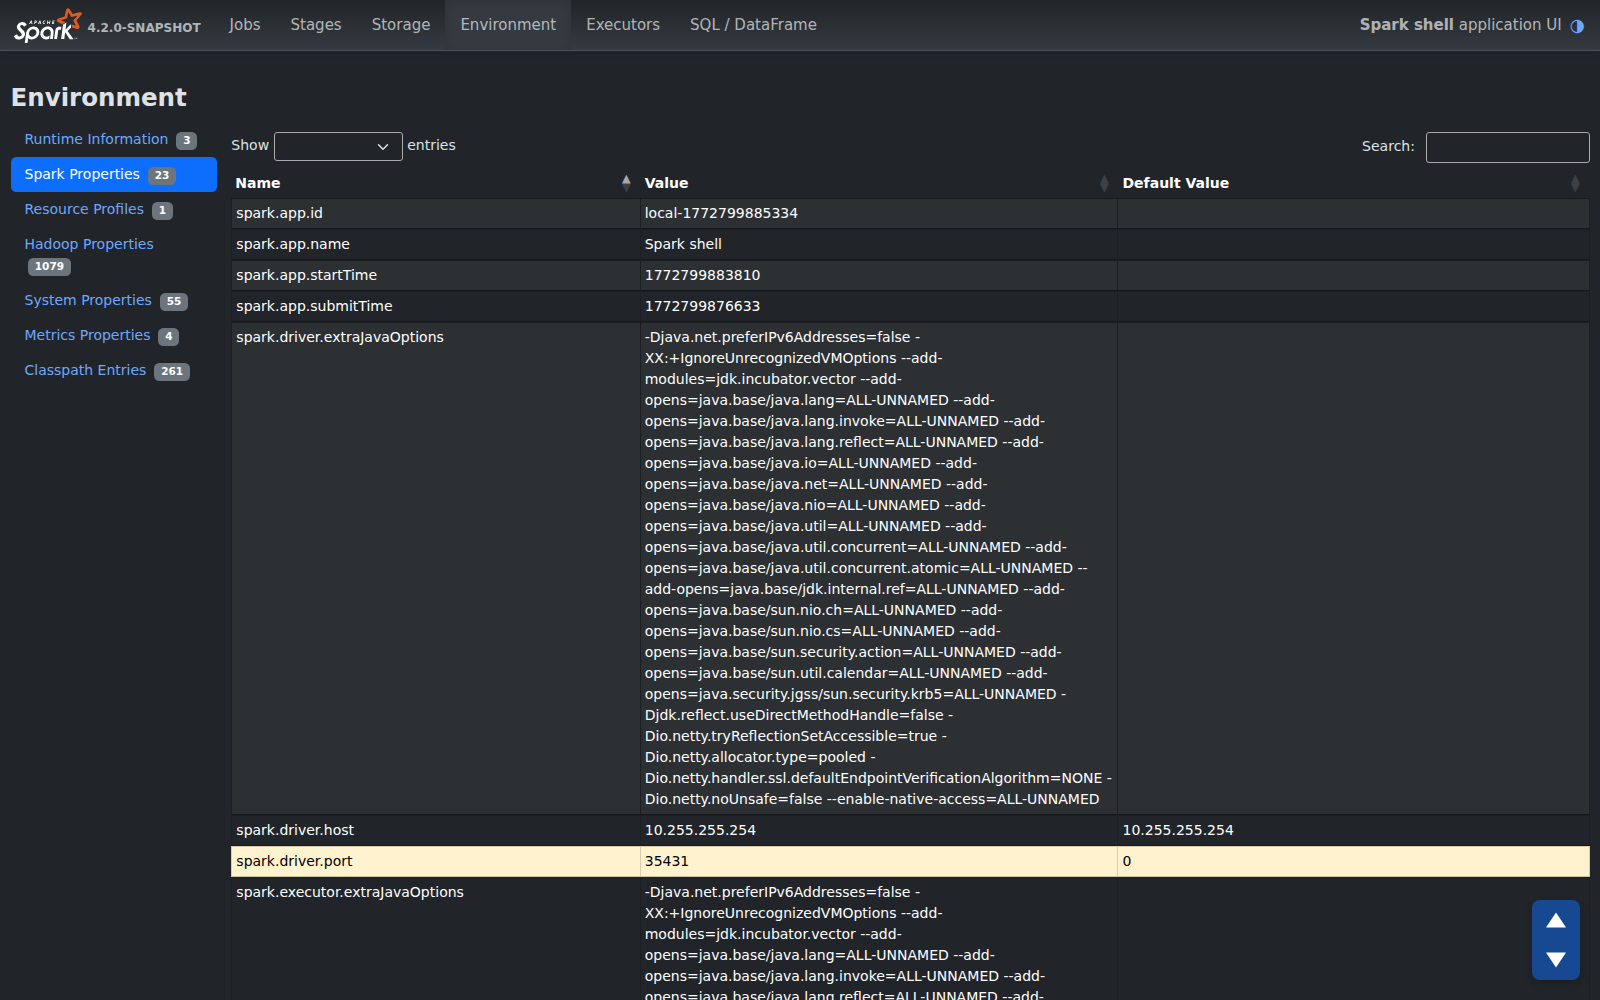Click the blue scroll-to-bottom arrow
This screenshot has width=1600, height=1000.
click(1555, 958)
